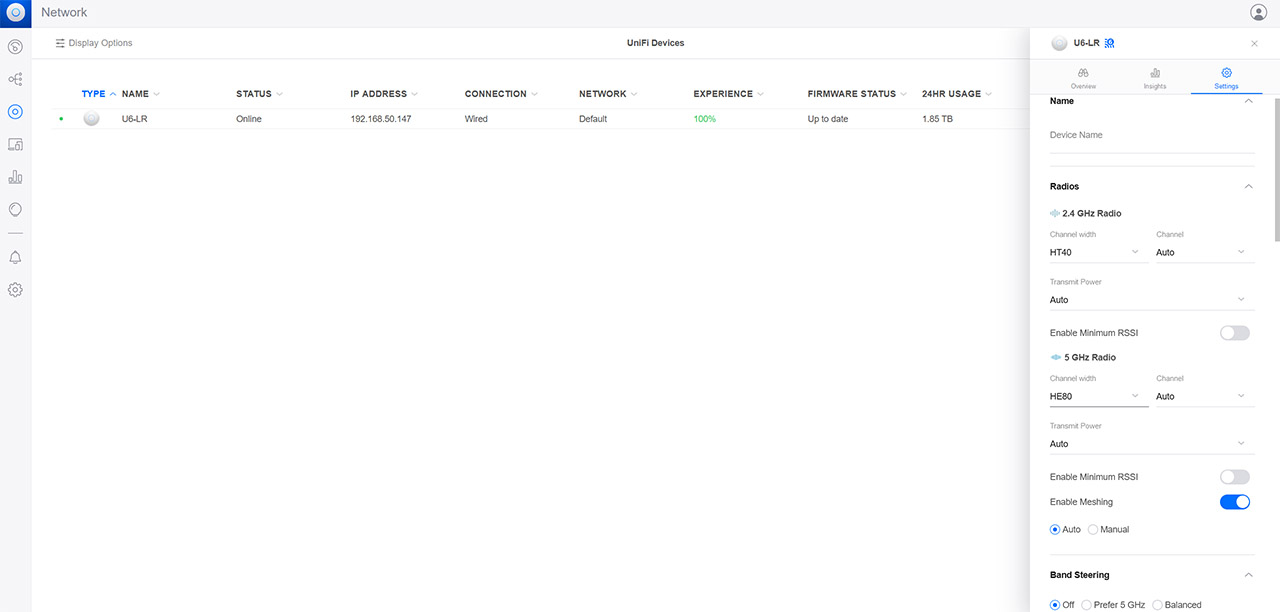Viewport: 1280px width, 612px height.
Task: Click the 1.85 TB usage value
Action: point(938,119)
